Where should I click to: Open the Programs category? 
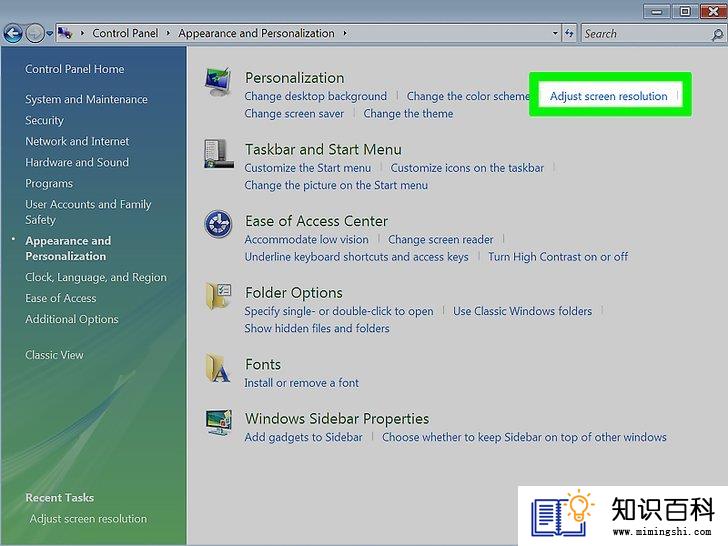click(x=49, y=183)
